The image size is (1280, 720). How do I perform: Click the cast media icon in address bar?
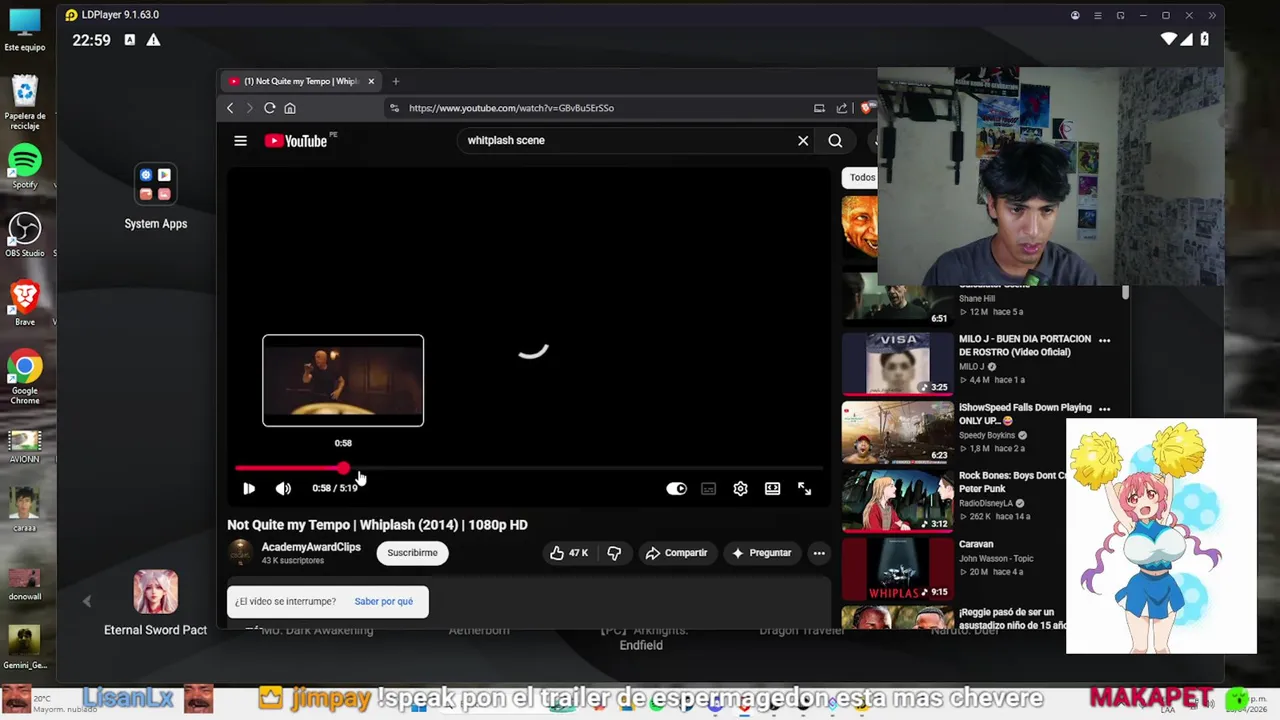[819, 108]
